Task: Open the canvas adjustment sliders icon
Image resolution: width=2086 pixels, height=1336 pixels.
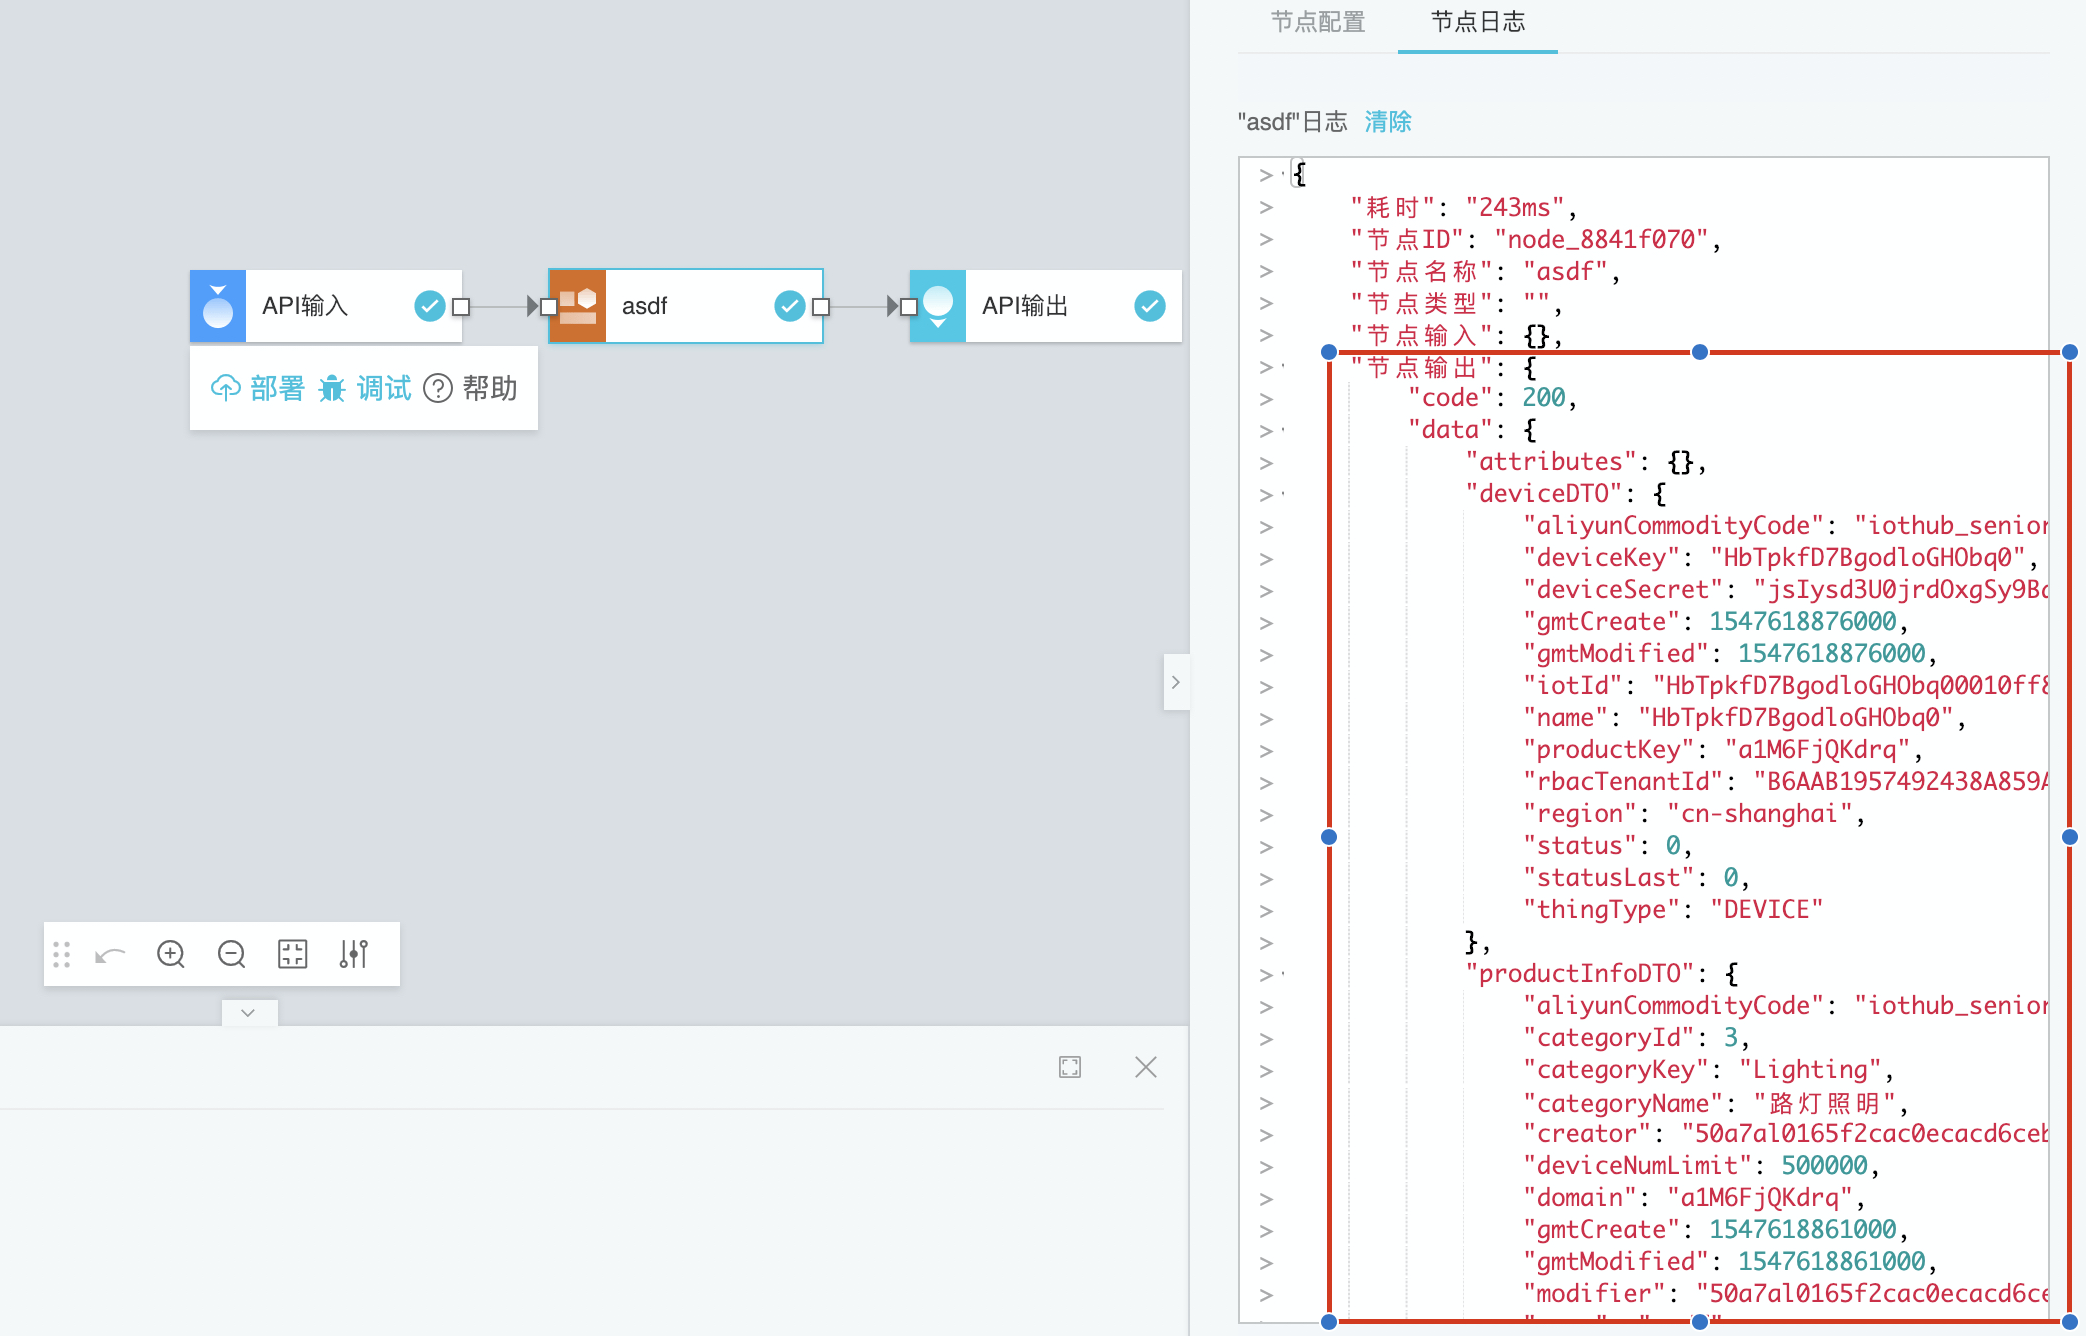Action: (x=354, y=954)
